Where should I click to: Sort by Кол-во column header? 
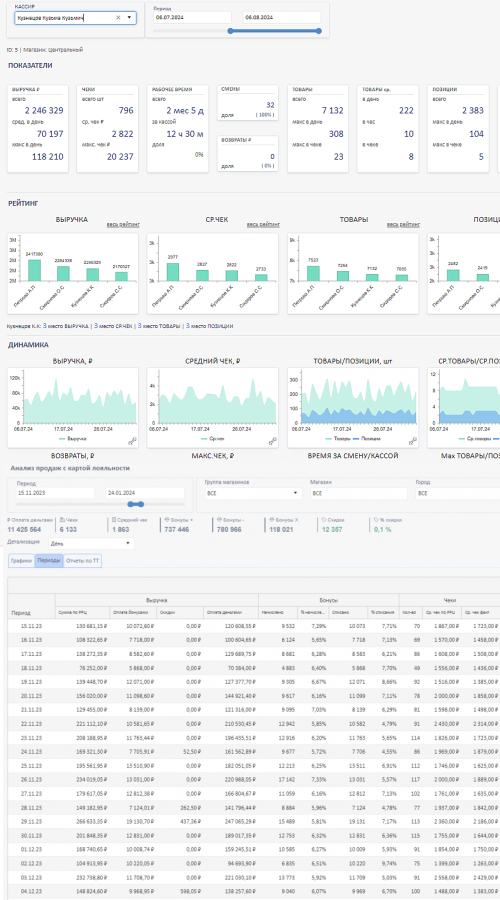410,613
